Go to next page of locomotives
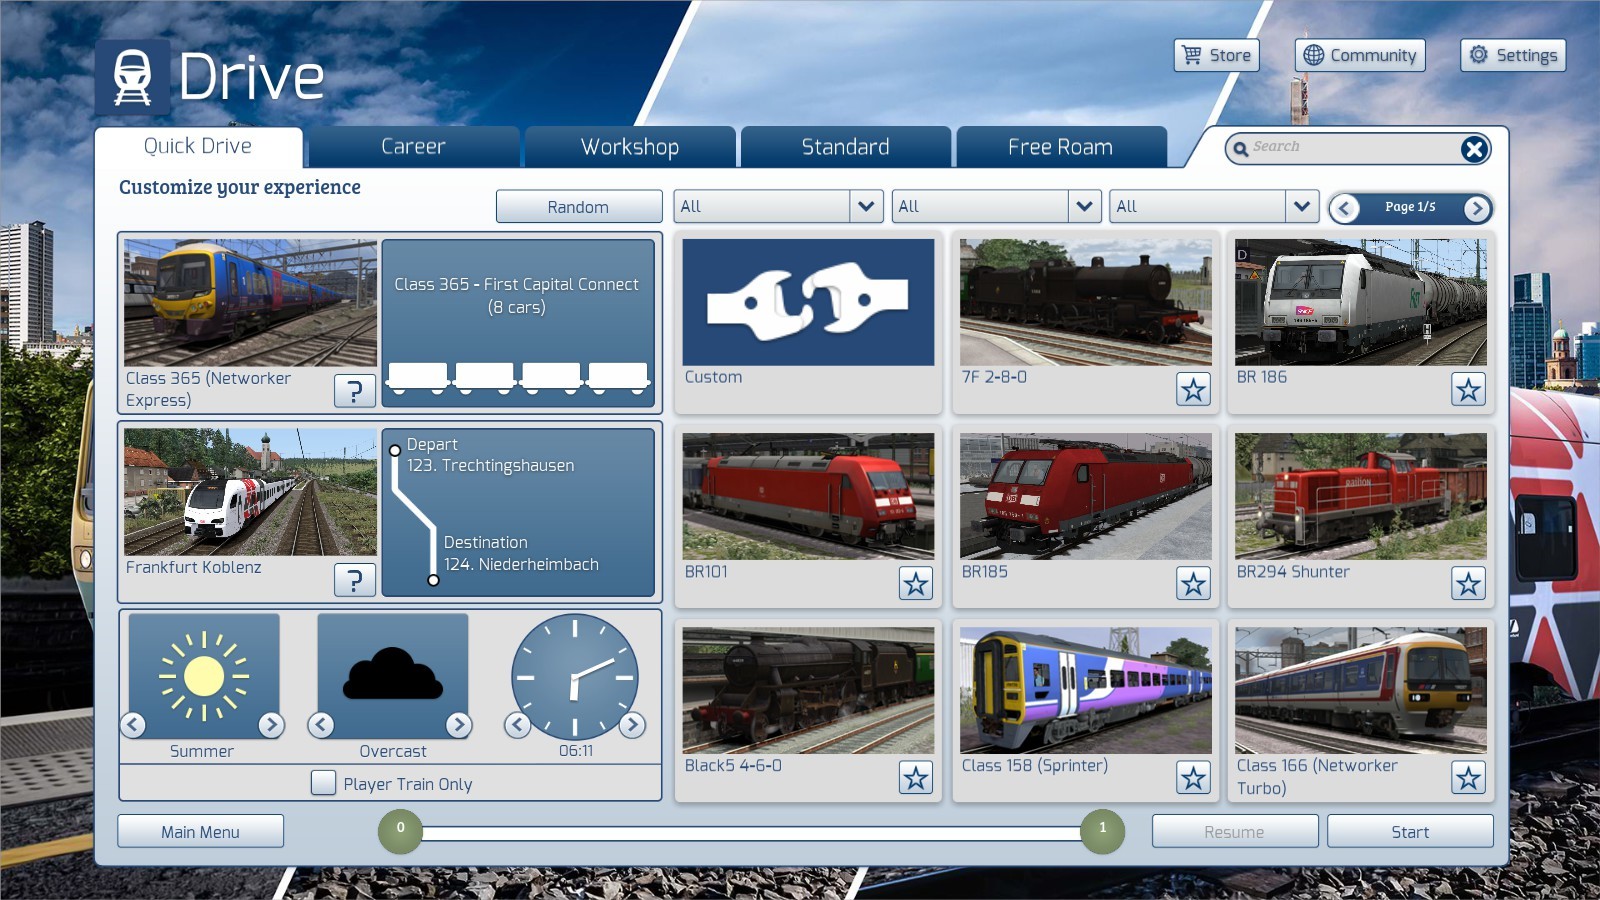The width and height of the screenshot is (1600, 900). pos(1476,208)
